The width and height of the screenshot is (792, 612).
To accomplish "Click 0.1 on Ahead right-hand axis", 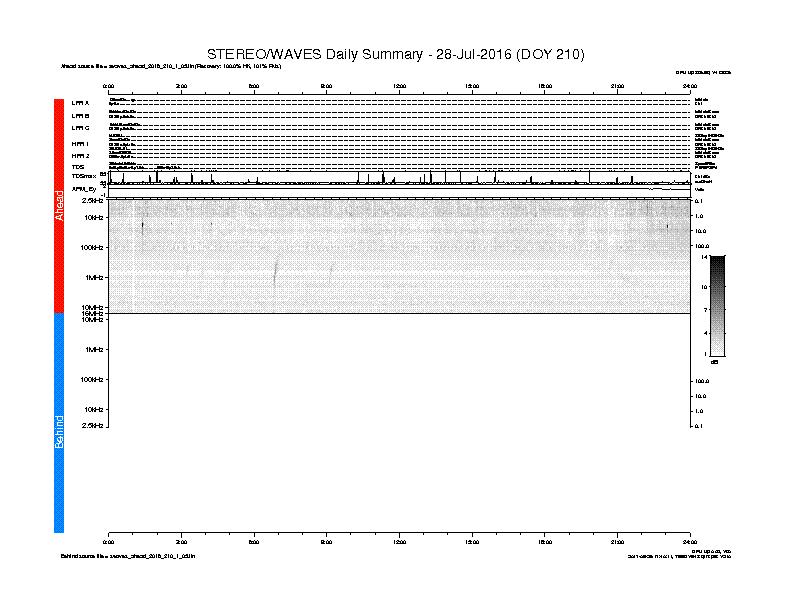I will pos(699,201).
